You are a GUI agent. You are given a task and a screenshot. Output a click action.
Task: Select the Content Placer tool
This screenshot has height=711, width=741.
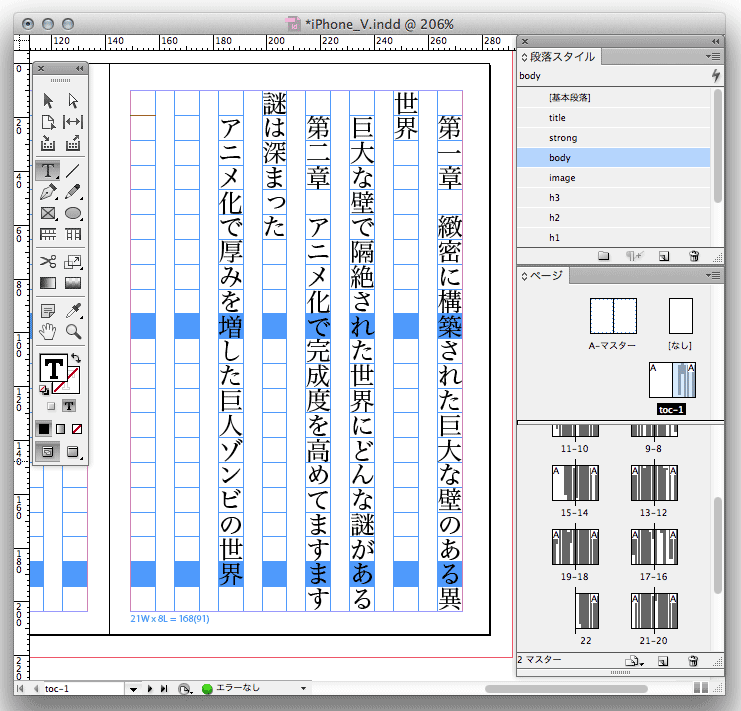pyautogui.click(x=73, y=143)
